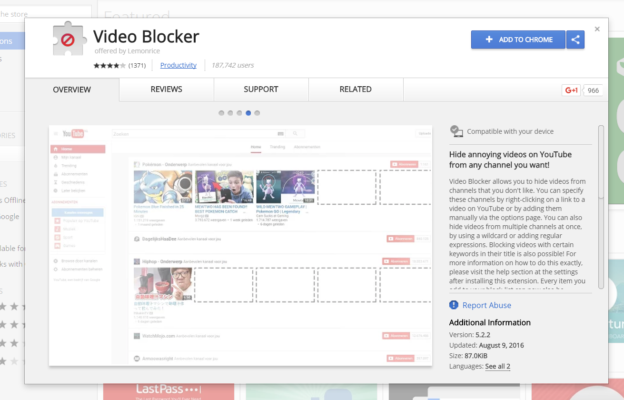Select the first screenshot carousel dot
The image size is (624, 400).
pos(221,113)
